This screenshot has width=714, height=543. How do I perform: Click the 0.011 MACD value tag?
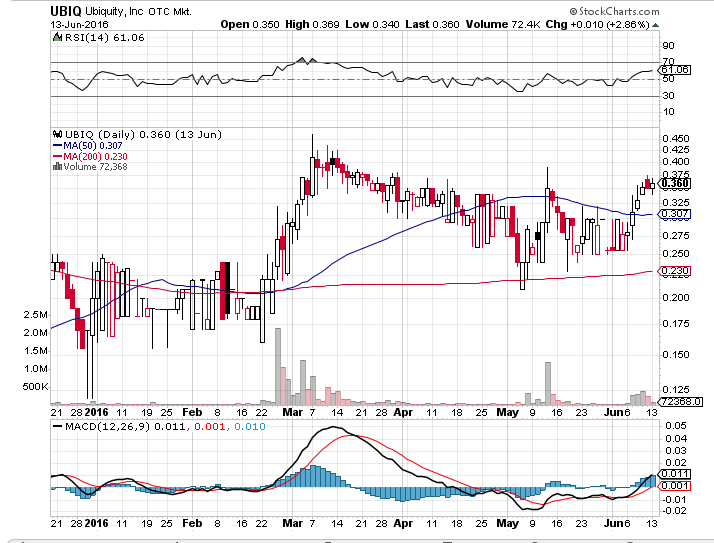(675, 474)
